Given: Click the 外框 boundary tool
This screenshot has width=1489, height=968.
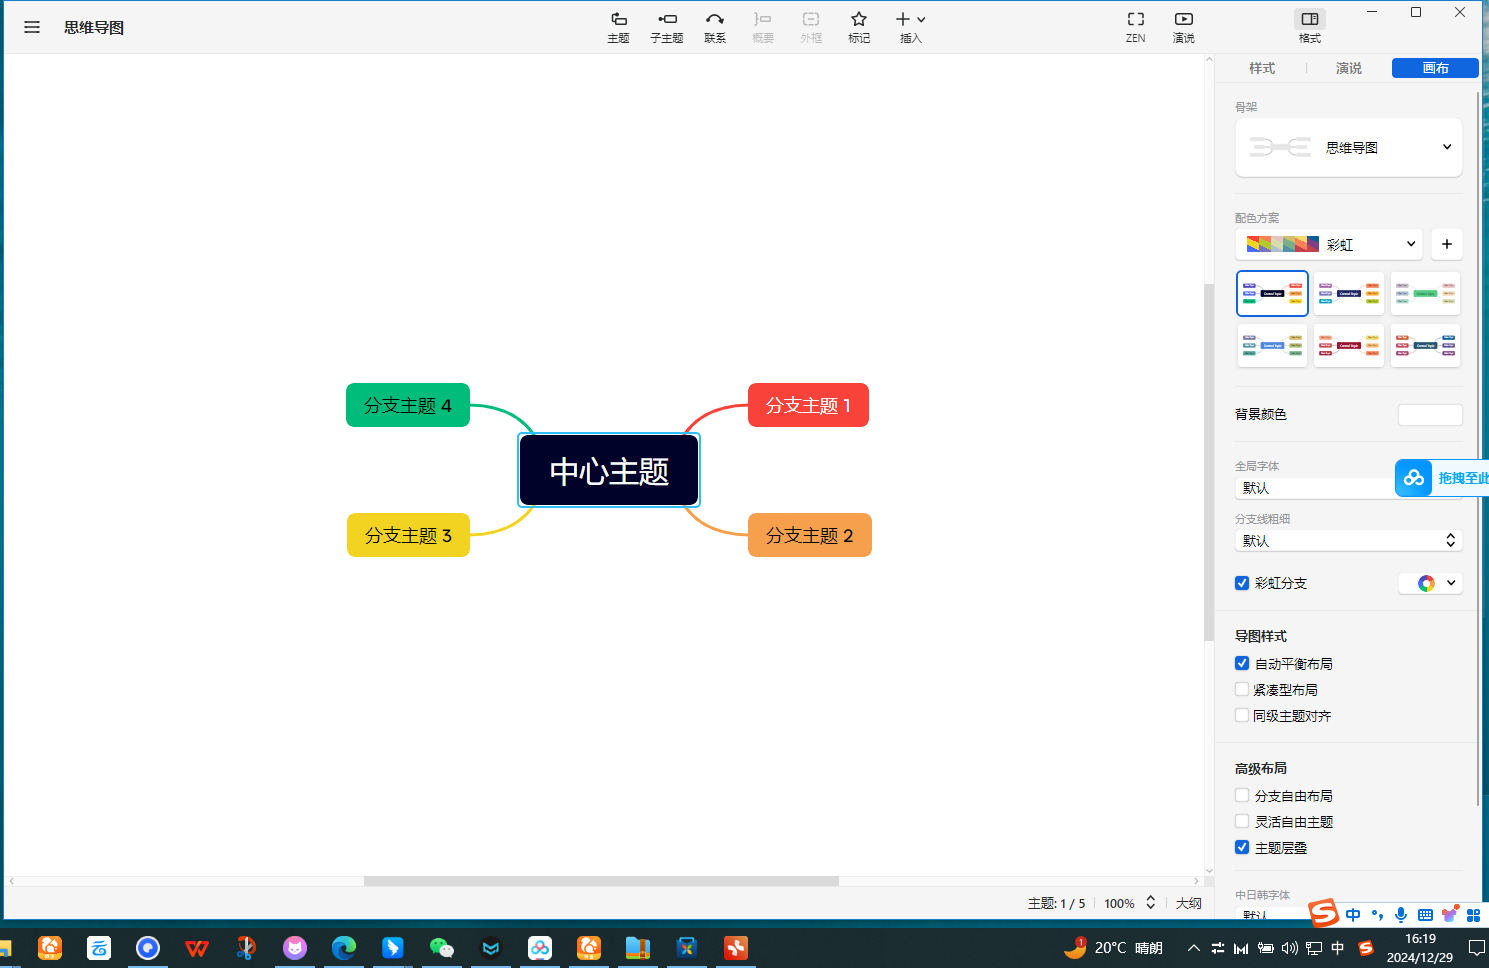Looking at the screenshot, I should (x=811, y=27).
